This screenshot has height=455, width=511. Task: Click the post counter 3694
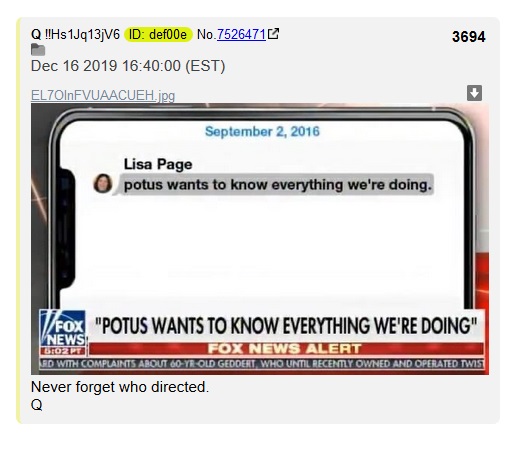pos(469,37)
